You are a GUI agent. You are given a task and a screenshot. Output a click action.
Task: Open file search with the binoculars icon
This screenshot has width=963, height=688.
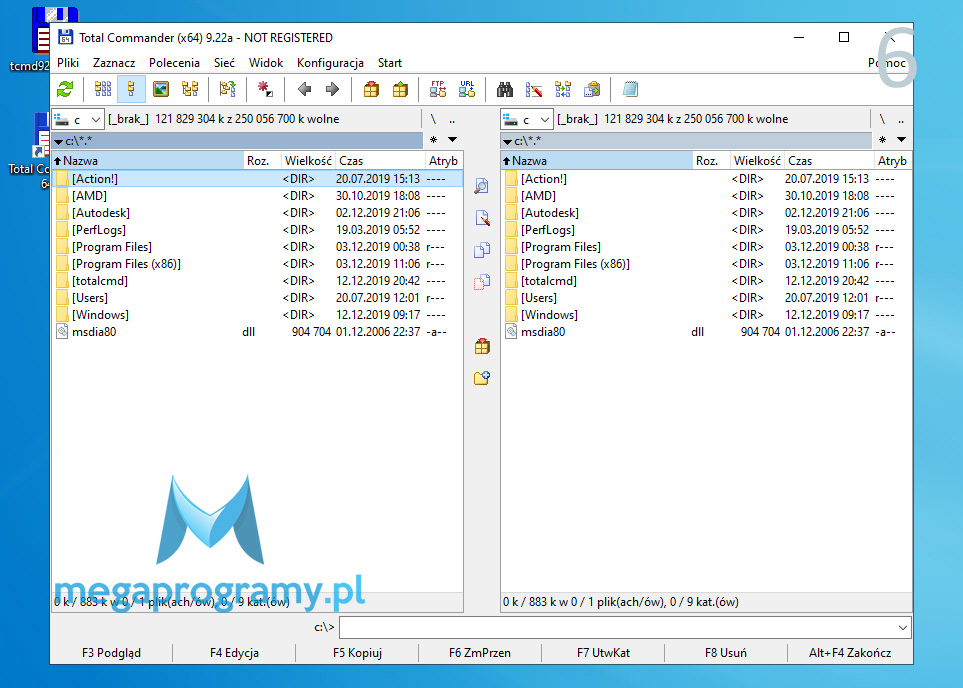[x=505, y=90]
